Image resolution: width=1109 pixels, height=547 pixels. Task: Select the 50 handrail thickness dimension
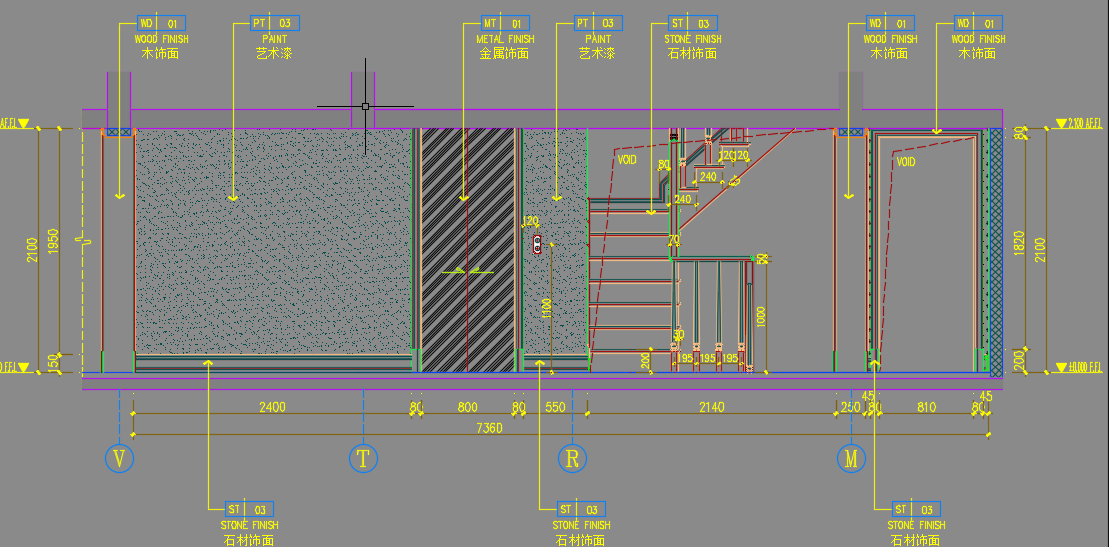click(x=761, y=258)
